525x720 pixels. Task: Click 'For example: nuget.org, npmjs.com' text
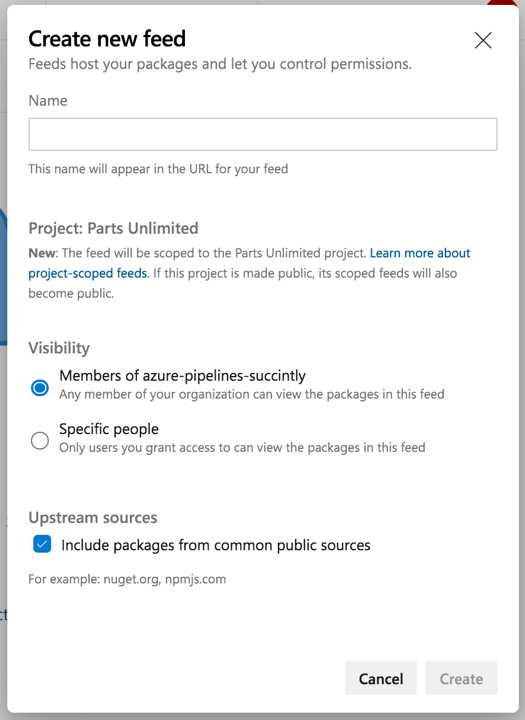(127, 579)
